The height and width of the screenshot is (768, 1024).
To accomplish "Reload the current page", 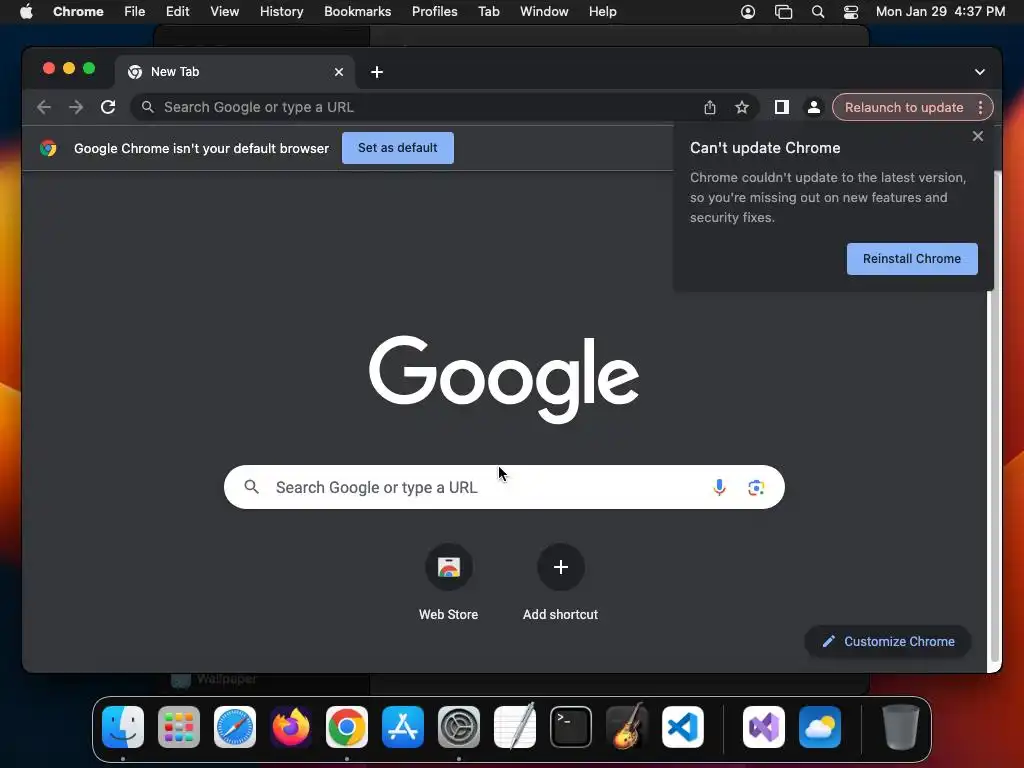I will [x=108, y=107].
